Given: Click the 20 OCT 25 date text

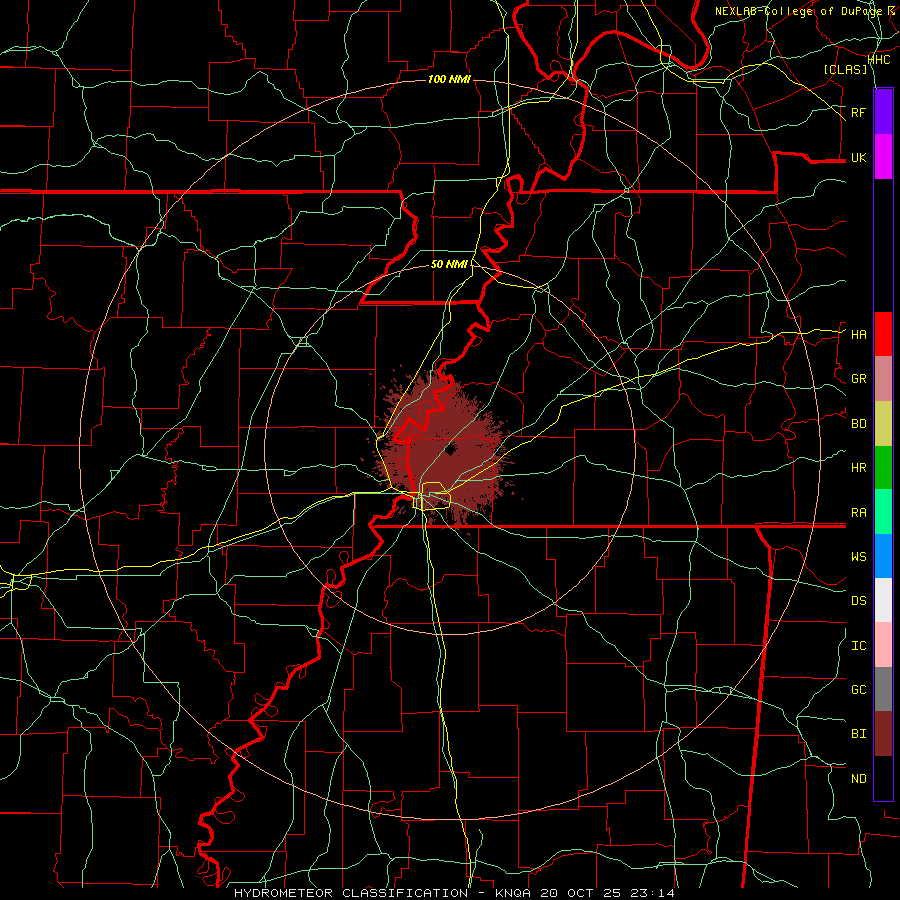Looking at the screenshot, I should tap(582, 893).
